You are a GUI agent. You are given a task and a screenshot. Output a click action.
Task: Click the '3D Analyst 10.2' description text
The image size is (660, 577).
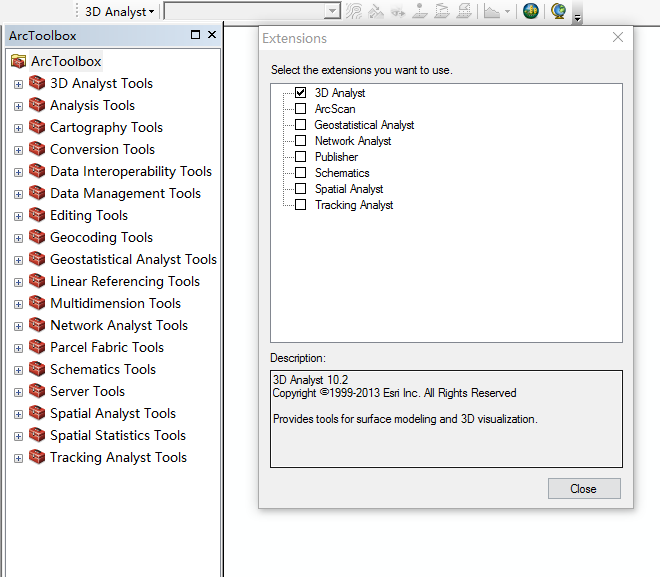click(310, 380)
